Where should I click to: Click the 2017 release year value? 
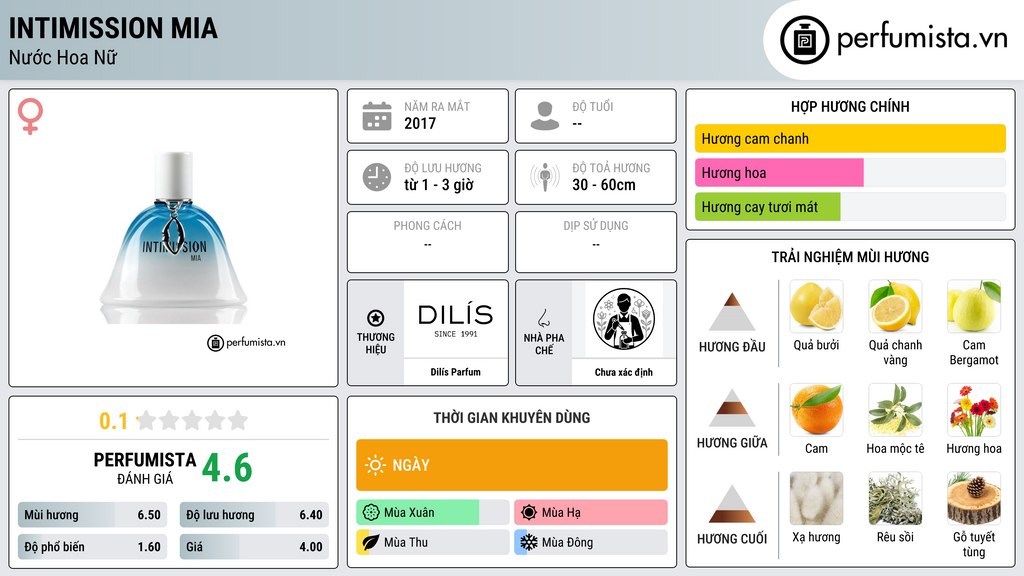click(x=420, y=123)
